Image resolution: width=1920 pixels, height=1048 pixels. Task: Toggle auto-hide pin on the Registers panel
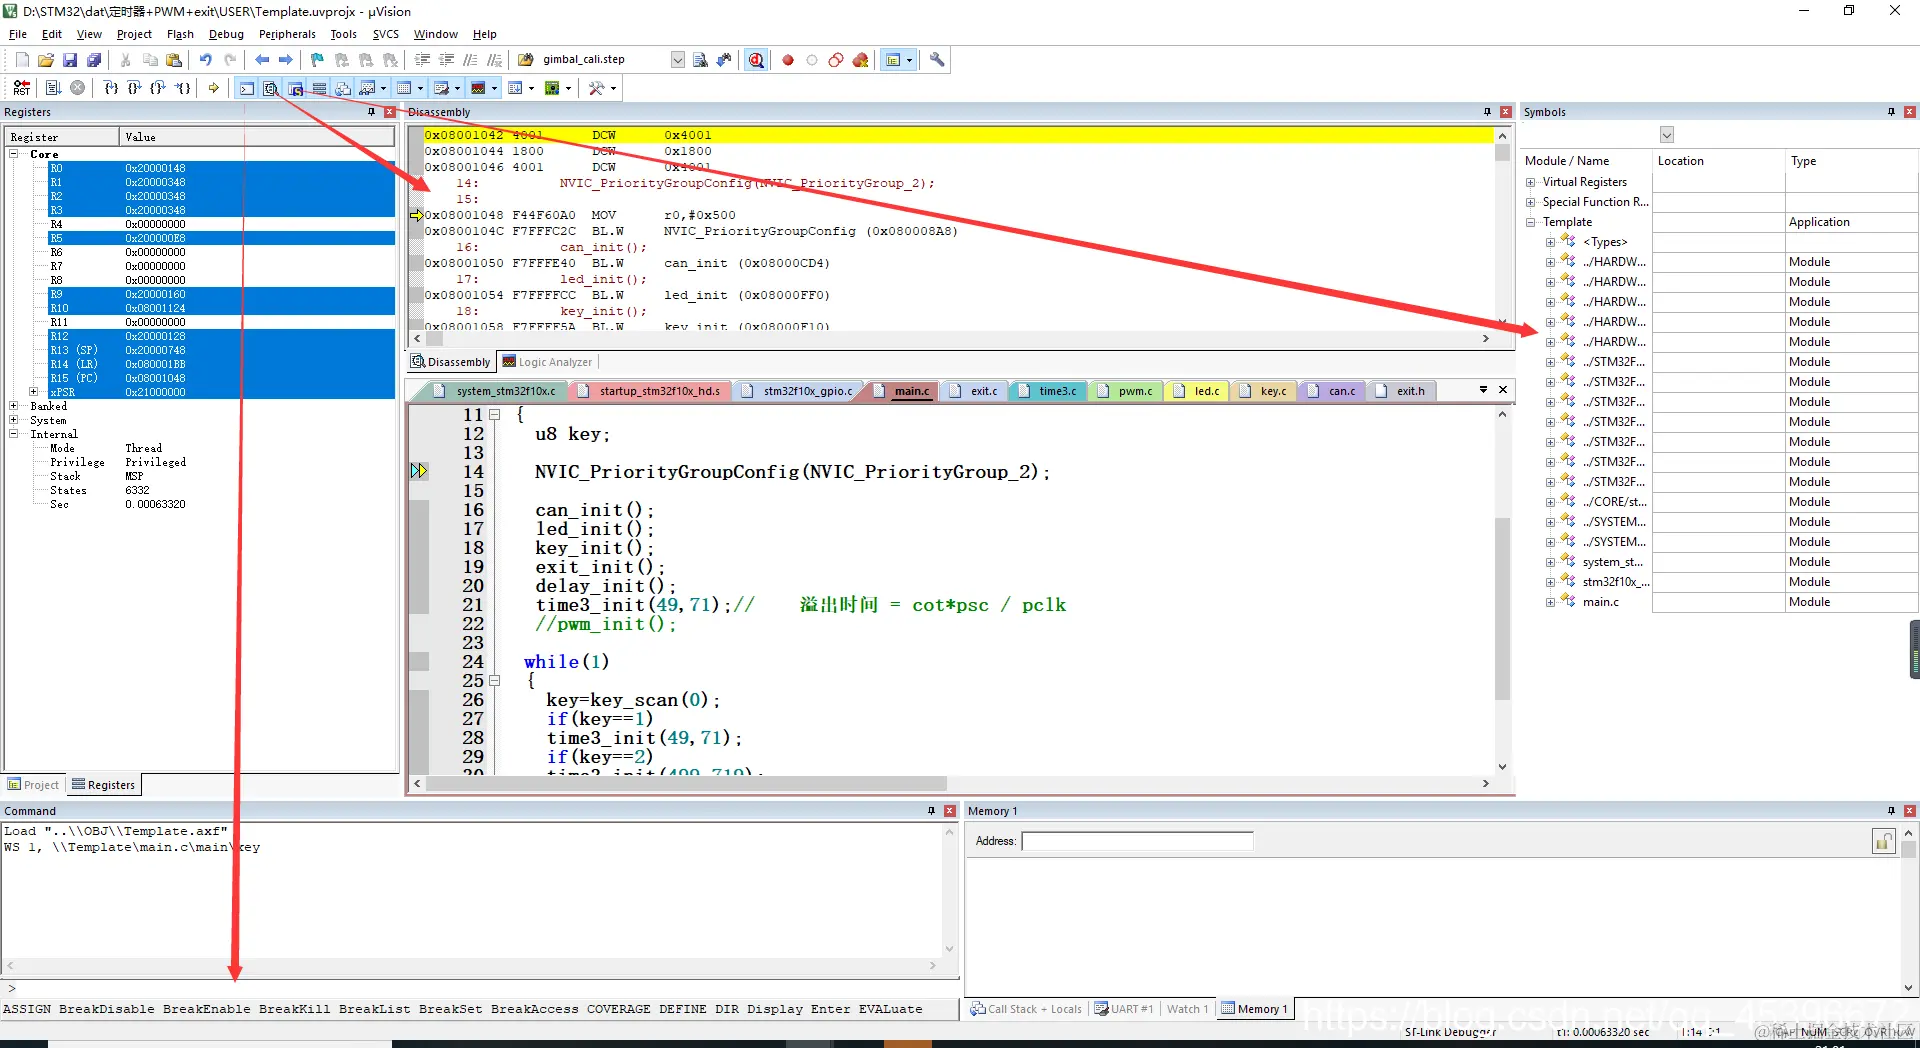(372, 112)
